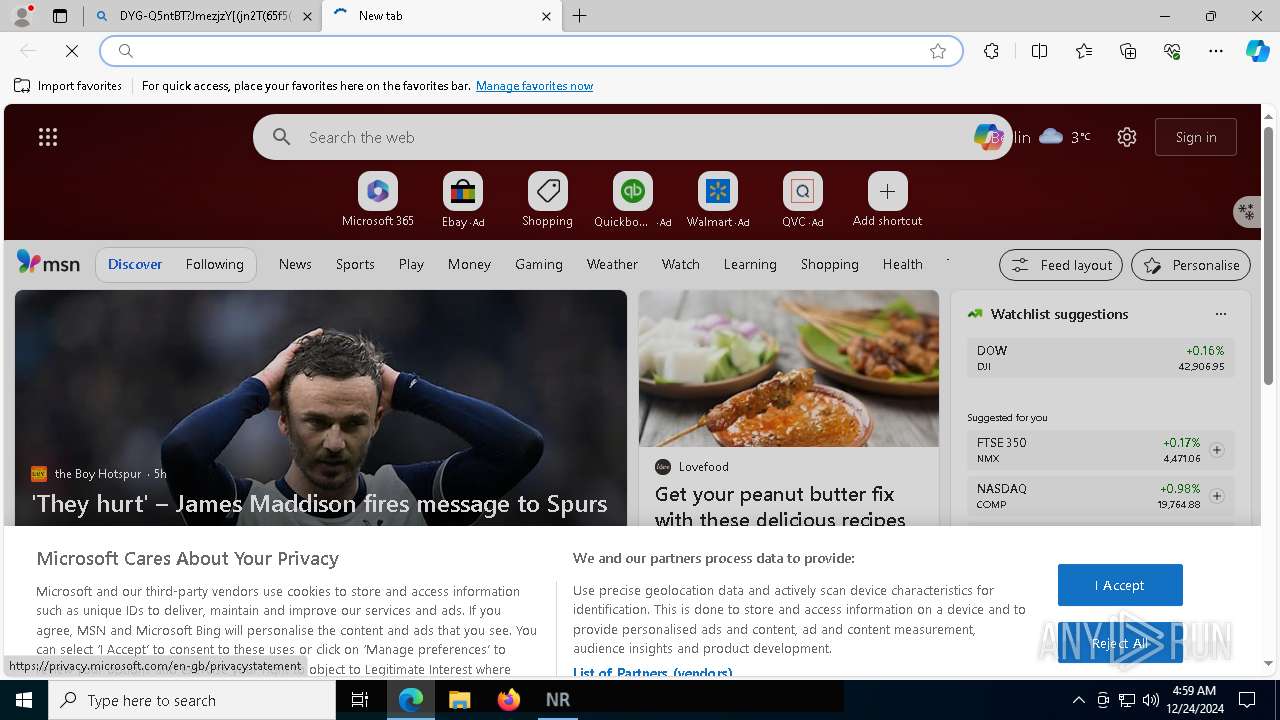Open the tab actions menu icon

click(60, 16)
